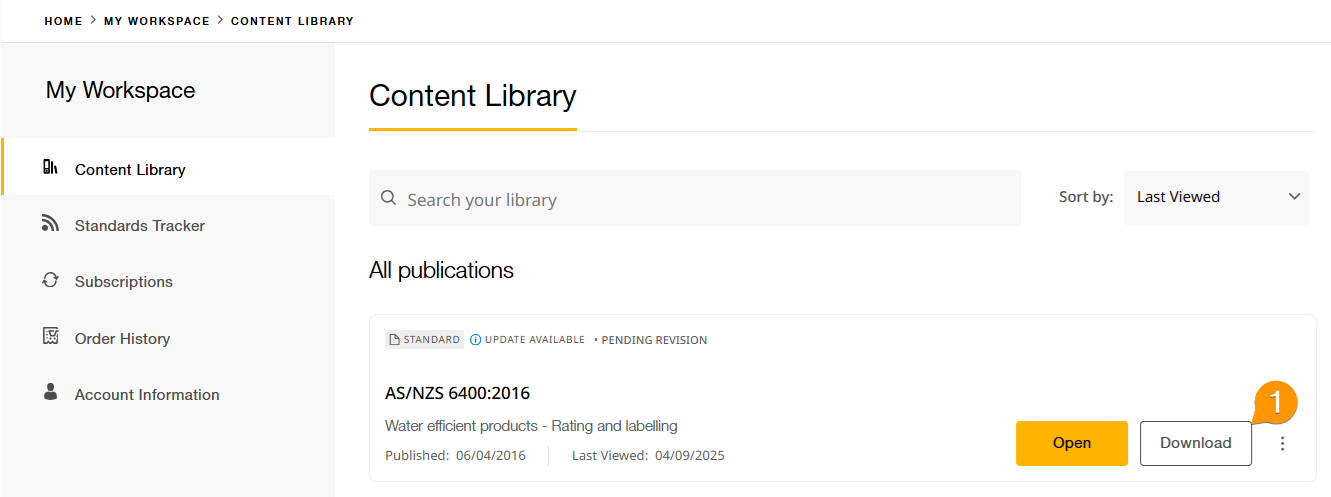Click the Update Available info icon
The height and width of the screenshot is (497, 1331).
click(x=476, y=340)
